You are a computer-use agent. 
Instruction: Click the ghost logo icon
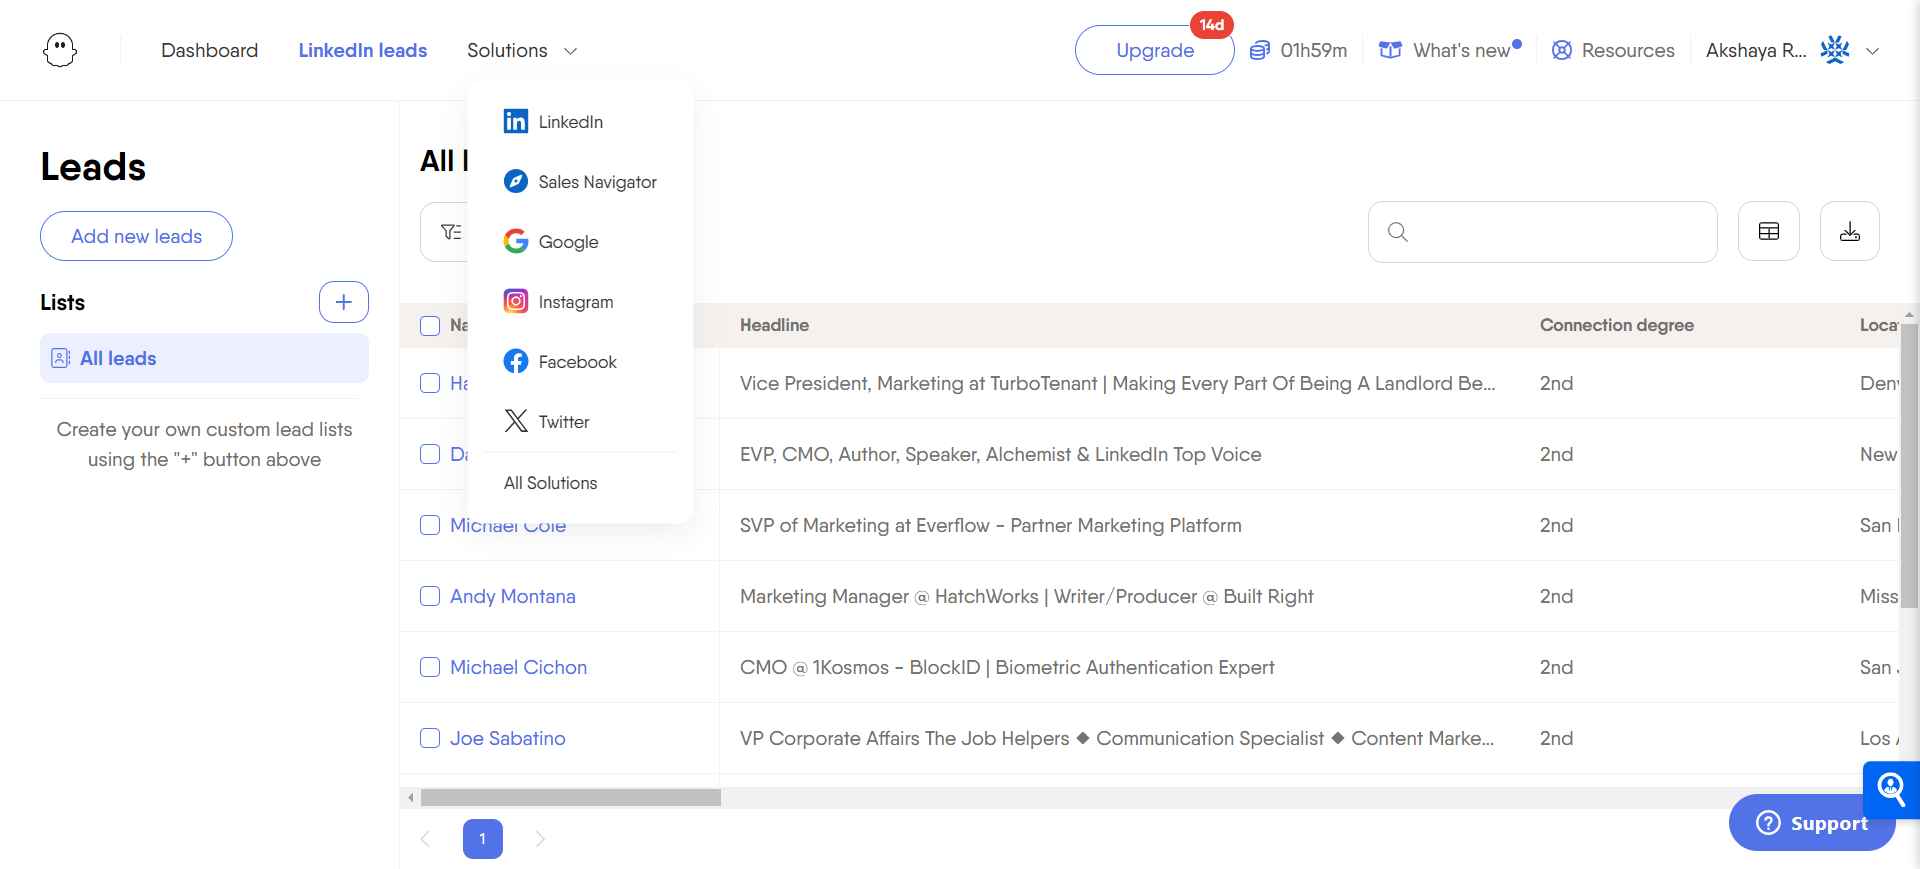tap(60, 50)
